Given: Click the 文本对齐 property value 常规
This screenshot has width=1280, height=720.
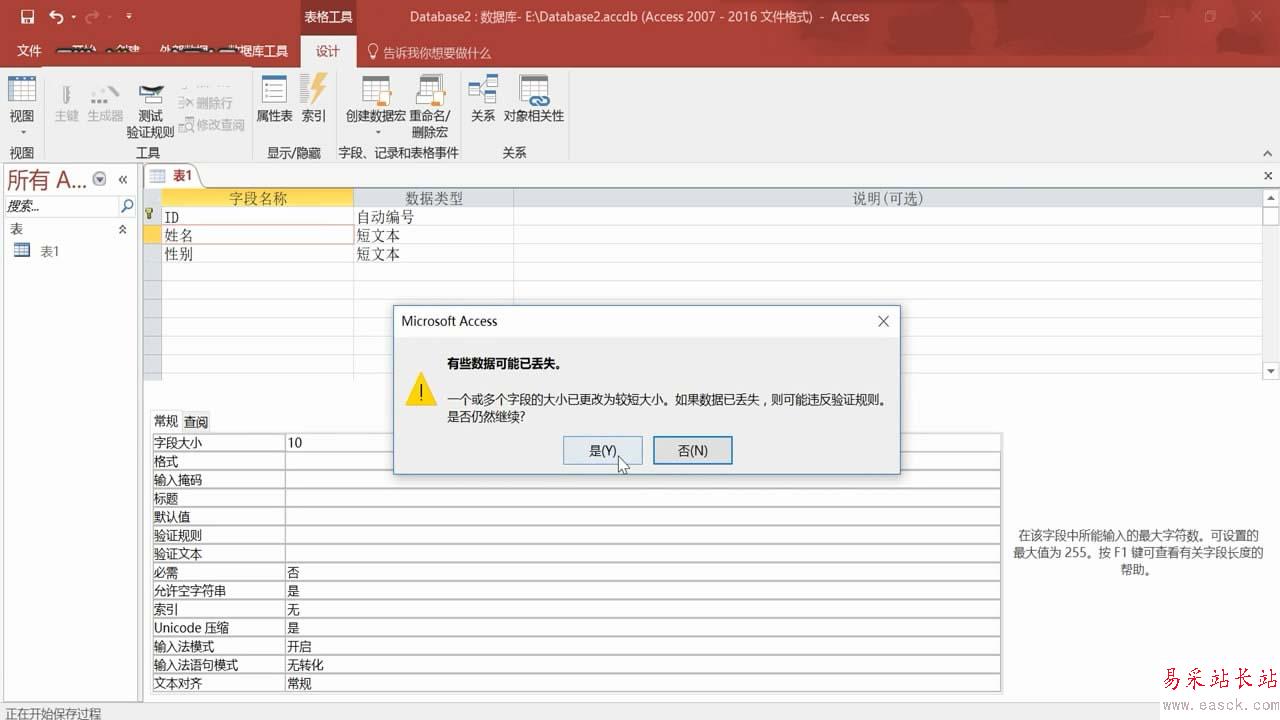Looking at the screenshot, I should 643,683.
